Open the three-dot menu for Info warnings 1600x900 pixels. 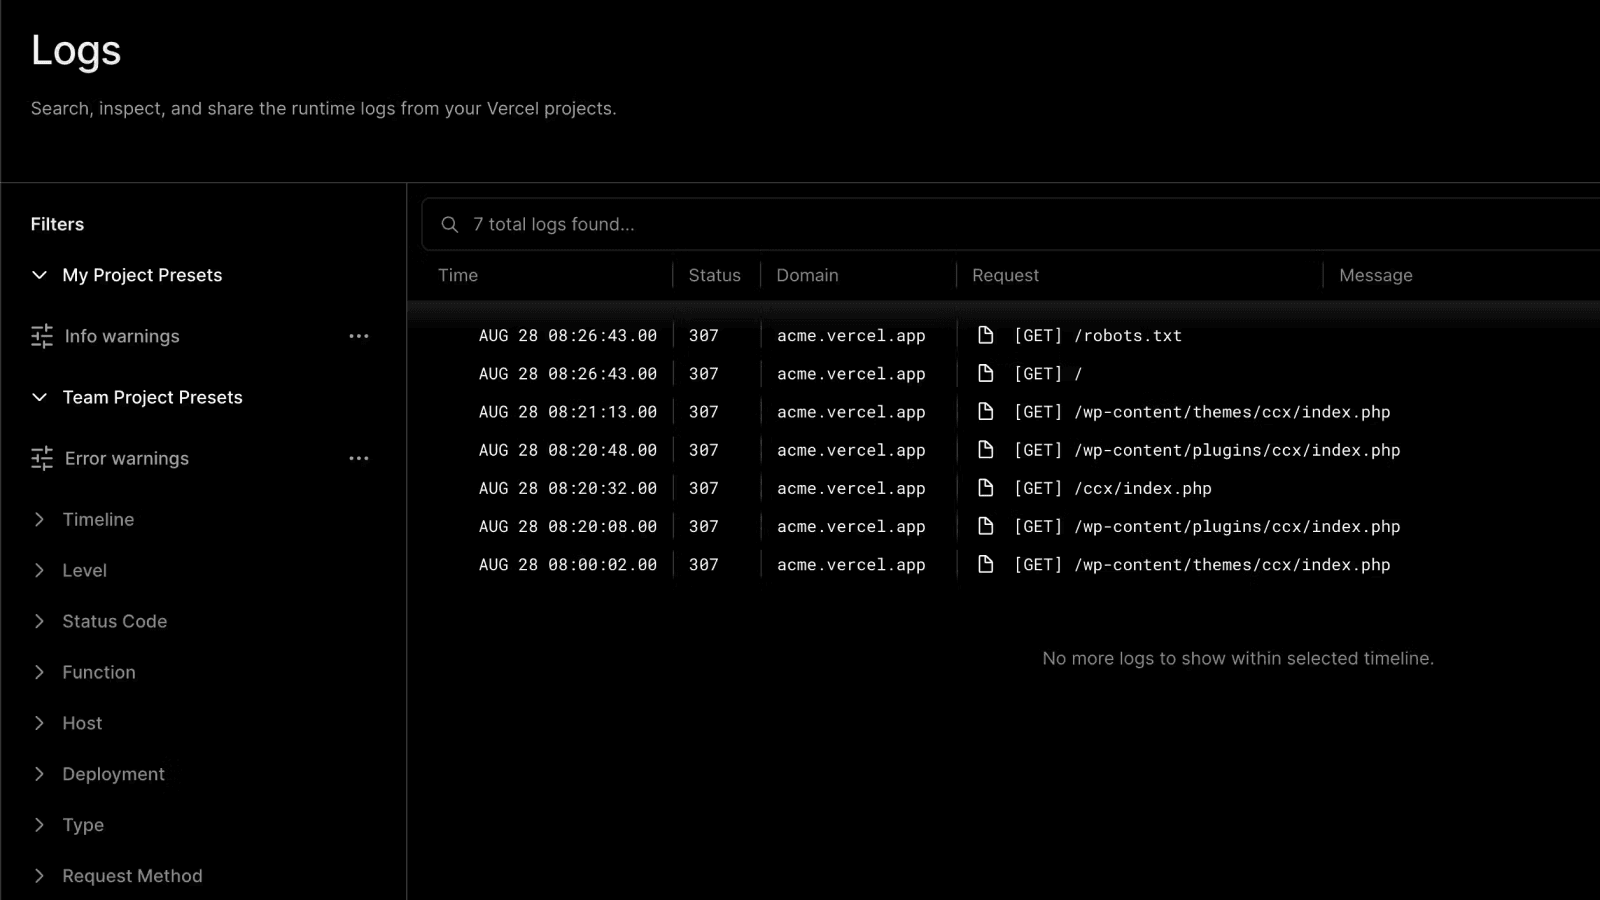point(359,336)
